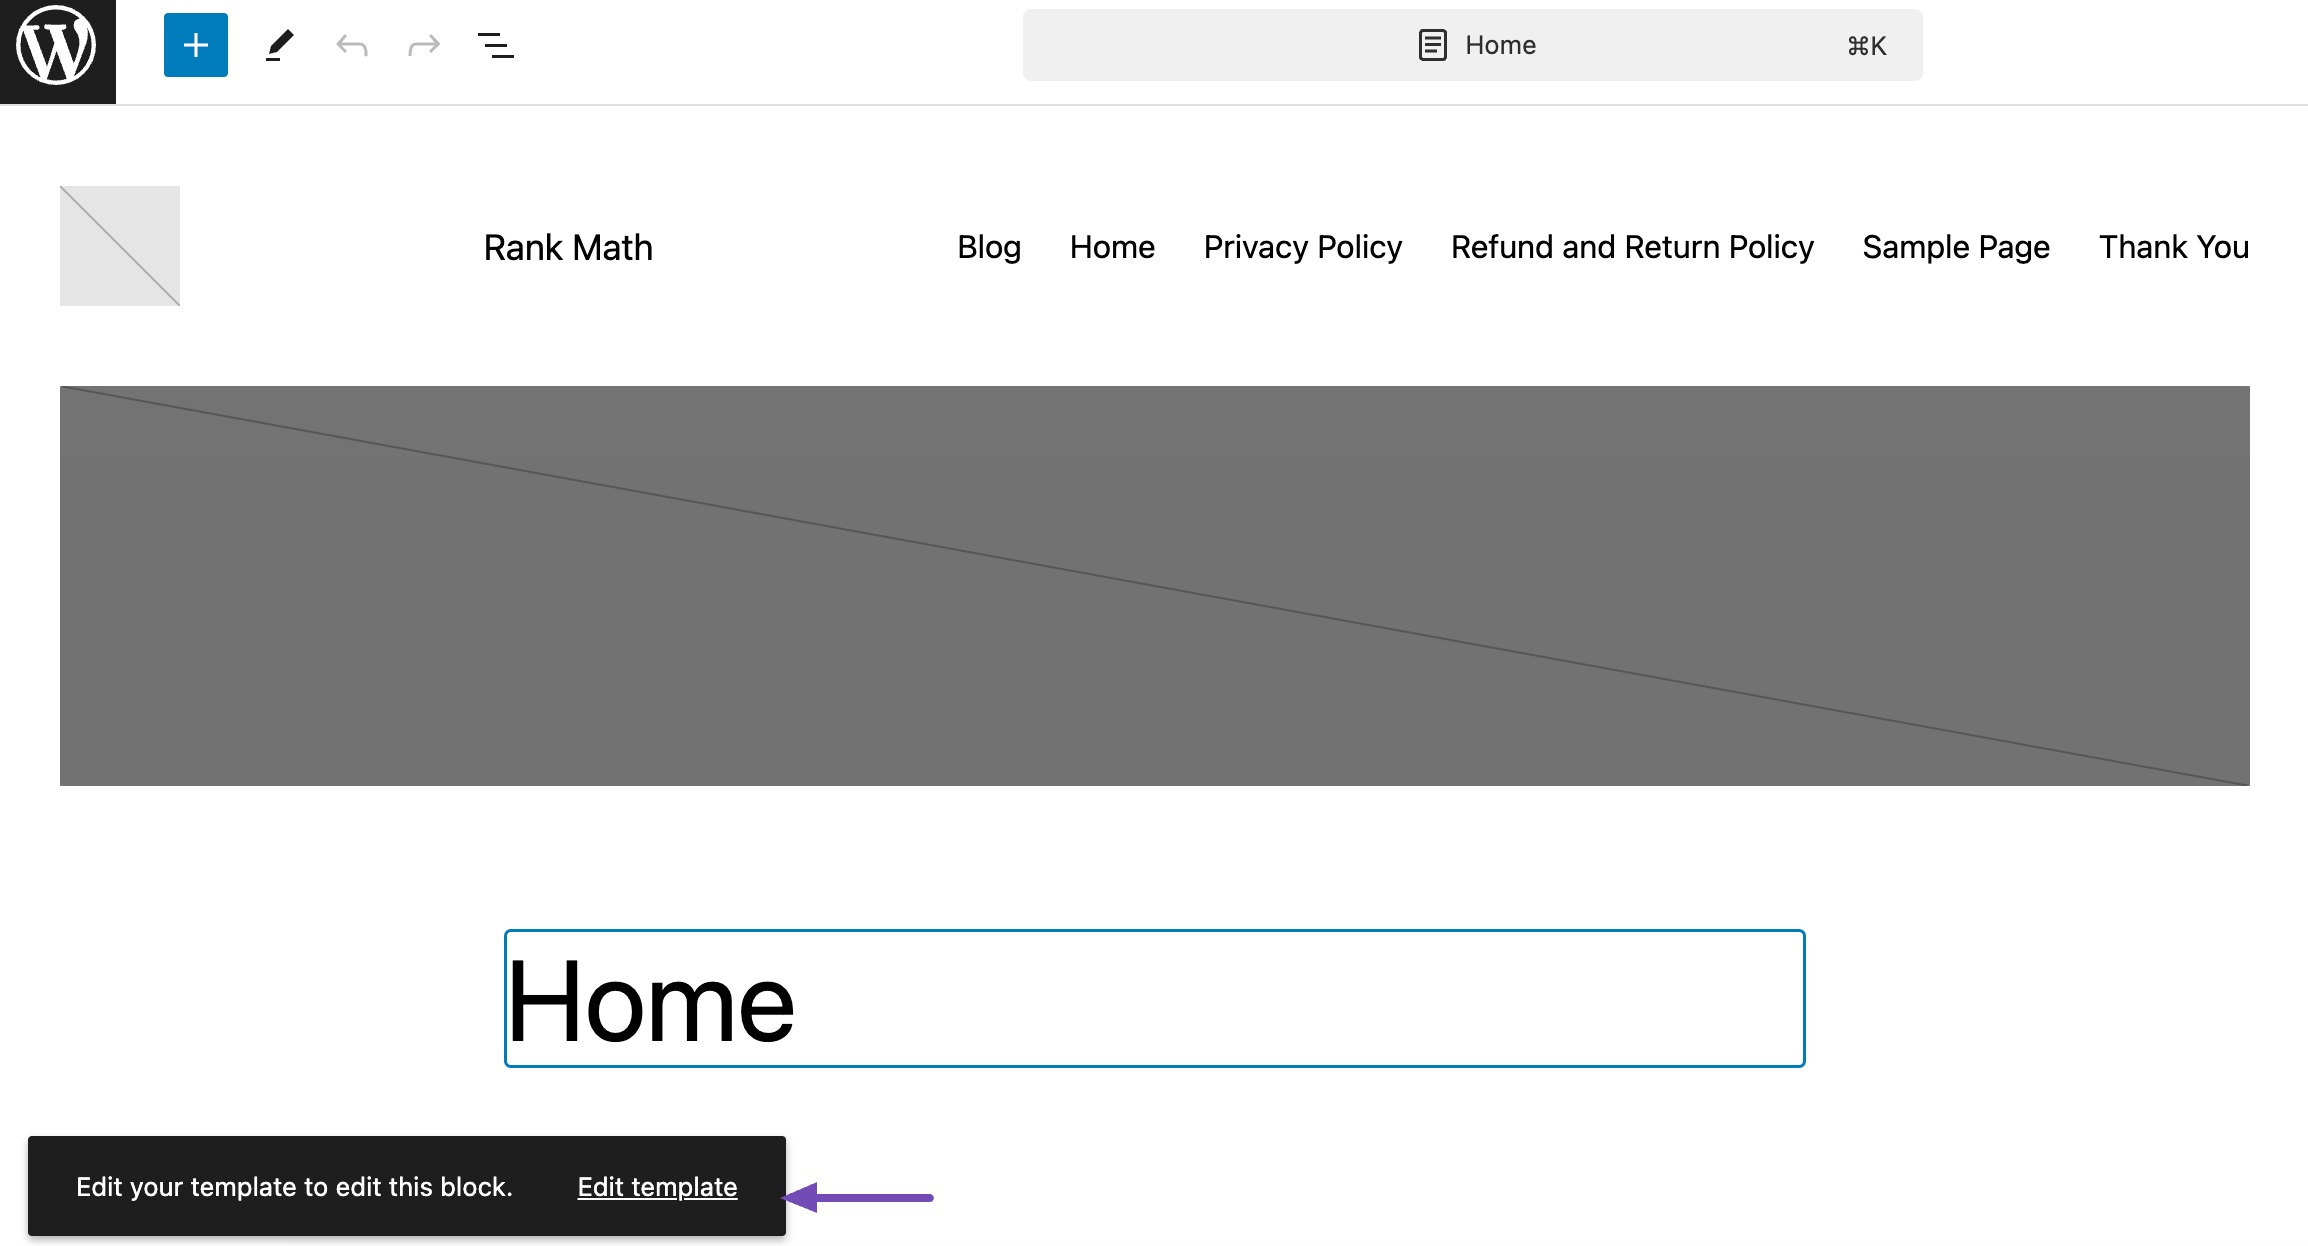Viewport: 2308px width, 1246px height.
Task: Click the Add New Block (+) icon
Action: pyautogui.click(x=195, y=43)
